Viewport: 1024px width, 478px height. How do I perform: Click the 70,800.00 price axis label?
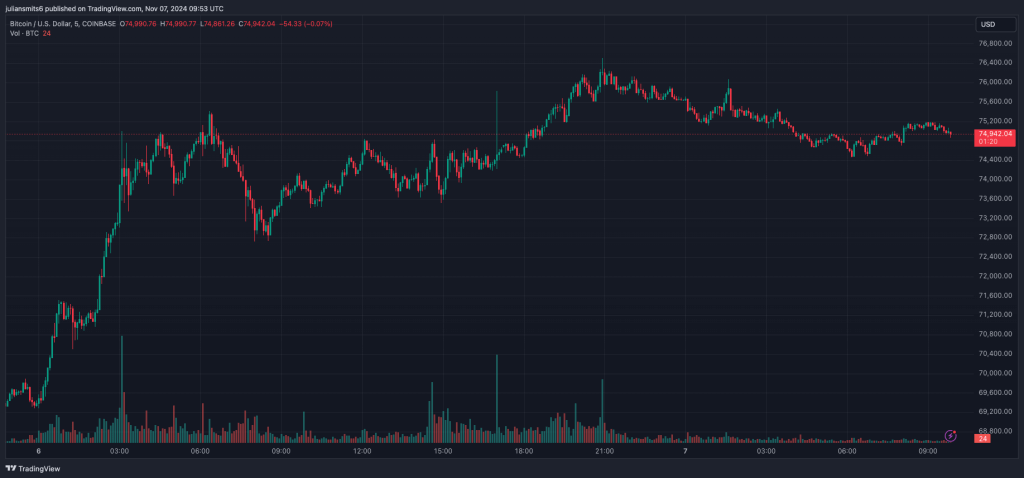coord(995,334)
